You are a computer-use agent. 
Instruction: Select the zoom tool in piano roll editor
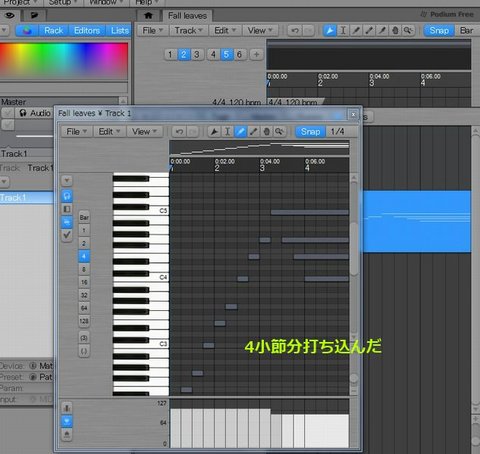coord(279,132)
